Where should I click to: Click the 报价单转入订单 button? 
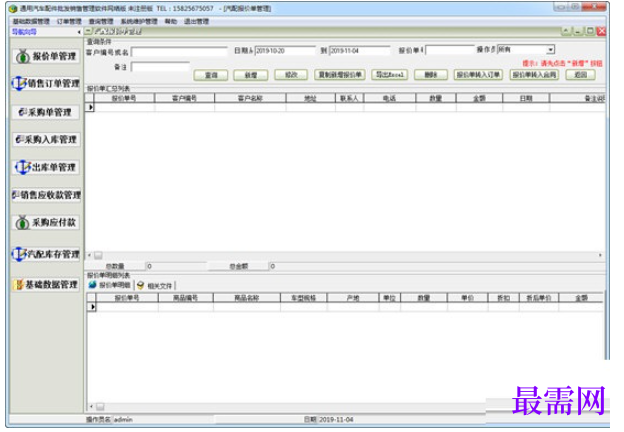coord(478,74)
